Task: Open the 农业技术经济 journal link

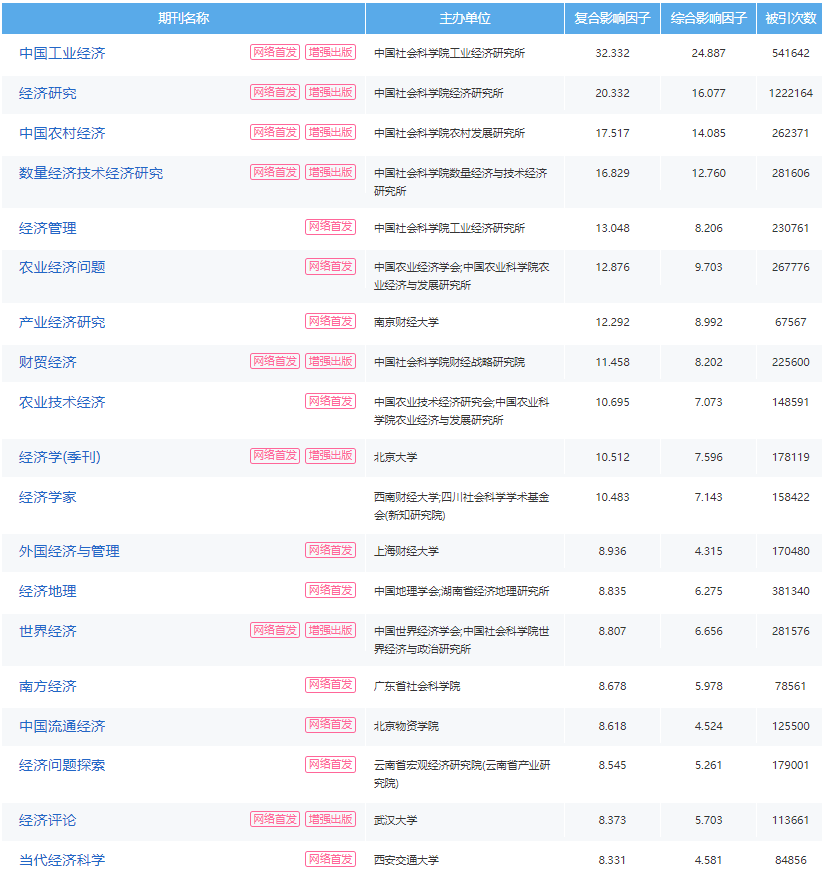Action: point(62,402)
